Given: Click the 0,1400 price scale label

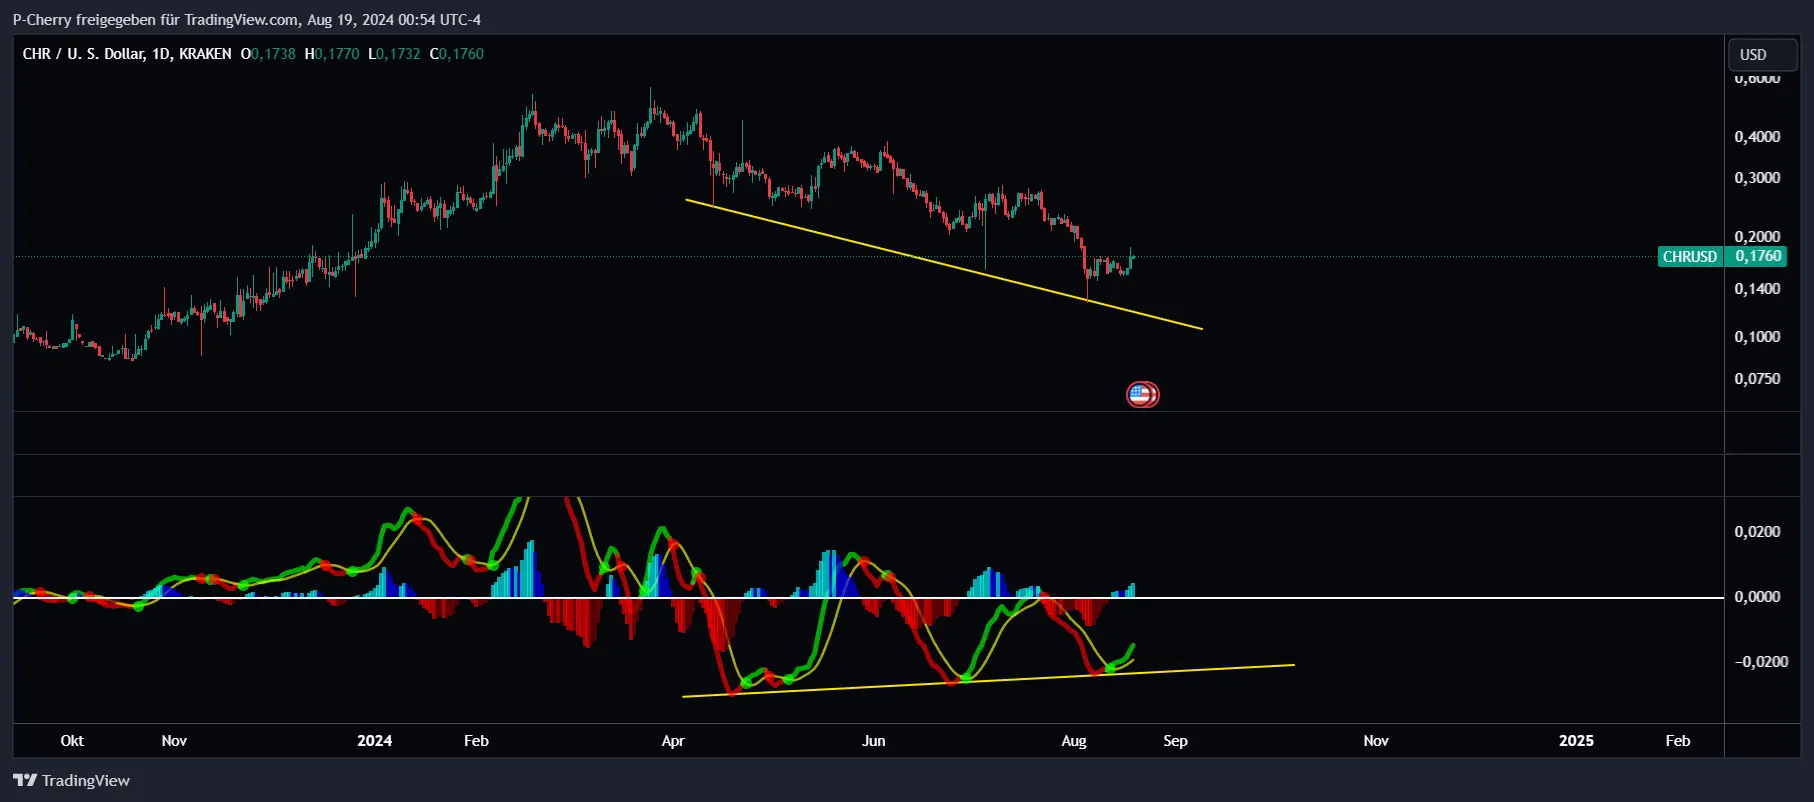Looking at the screenshot, I should [1757, 289].
